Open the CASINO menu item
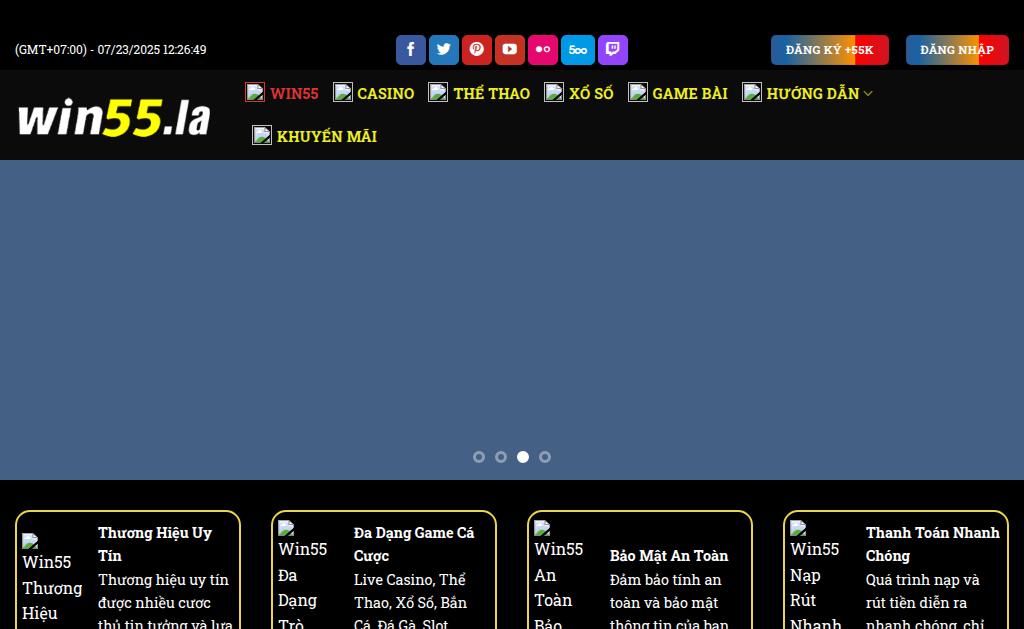Viewport: 1024px width, 629px height. click(x=385, y=93)
